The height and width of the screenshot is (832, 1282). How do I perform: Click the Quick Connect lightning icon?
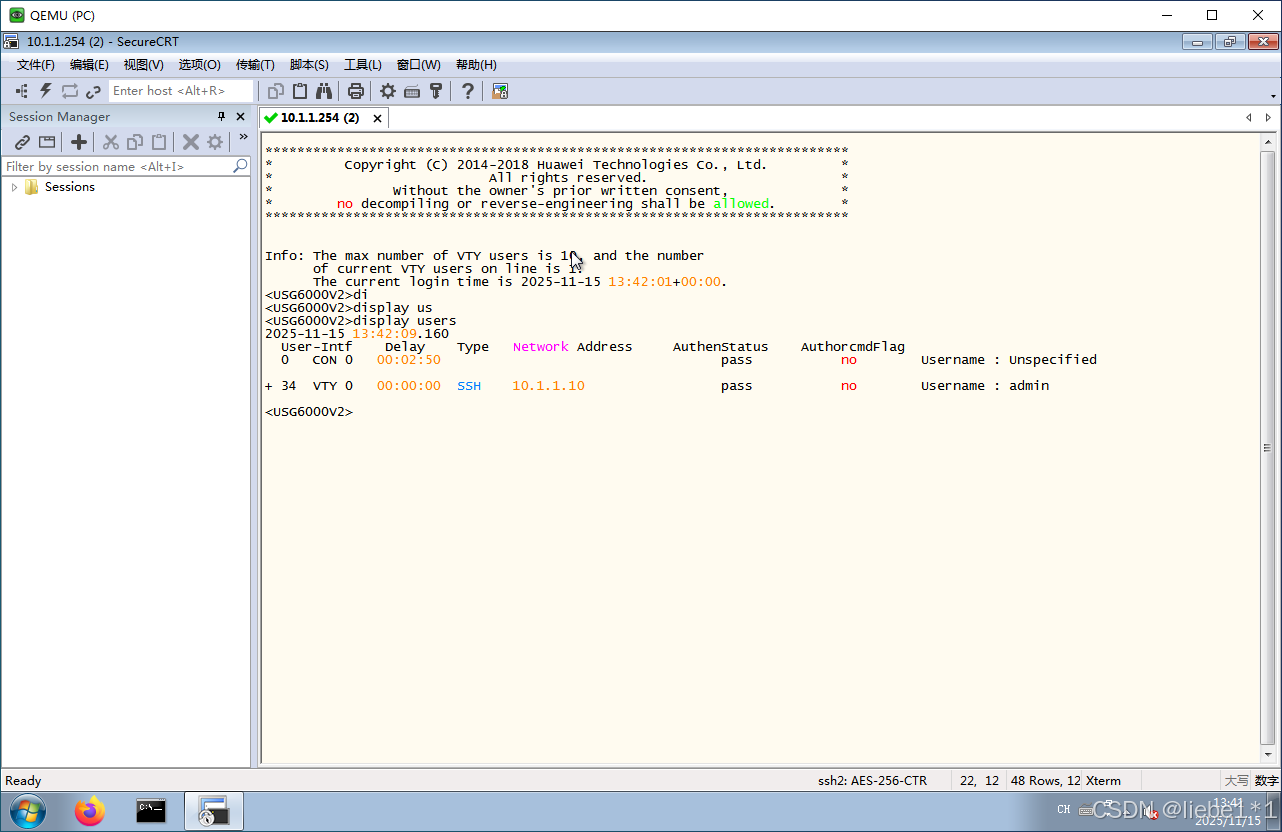[x=46, y=91]
